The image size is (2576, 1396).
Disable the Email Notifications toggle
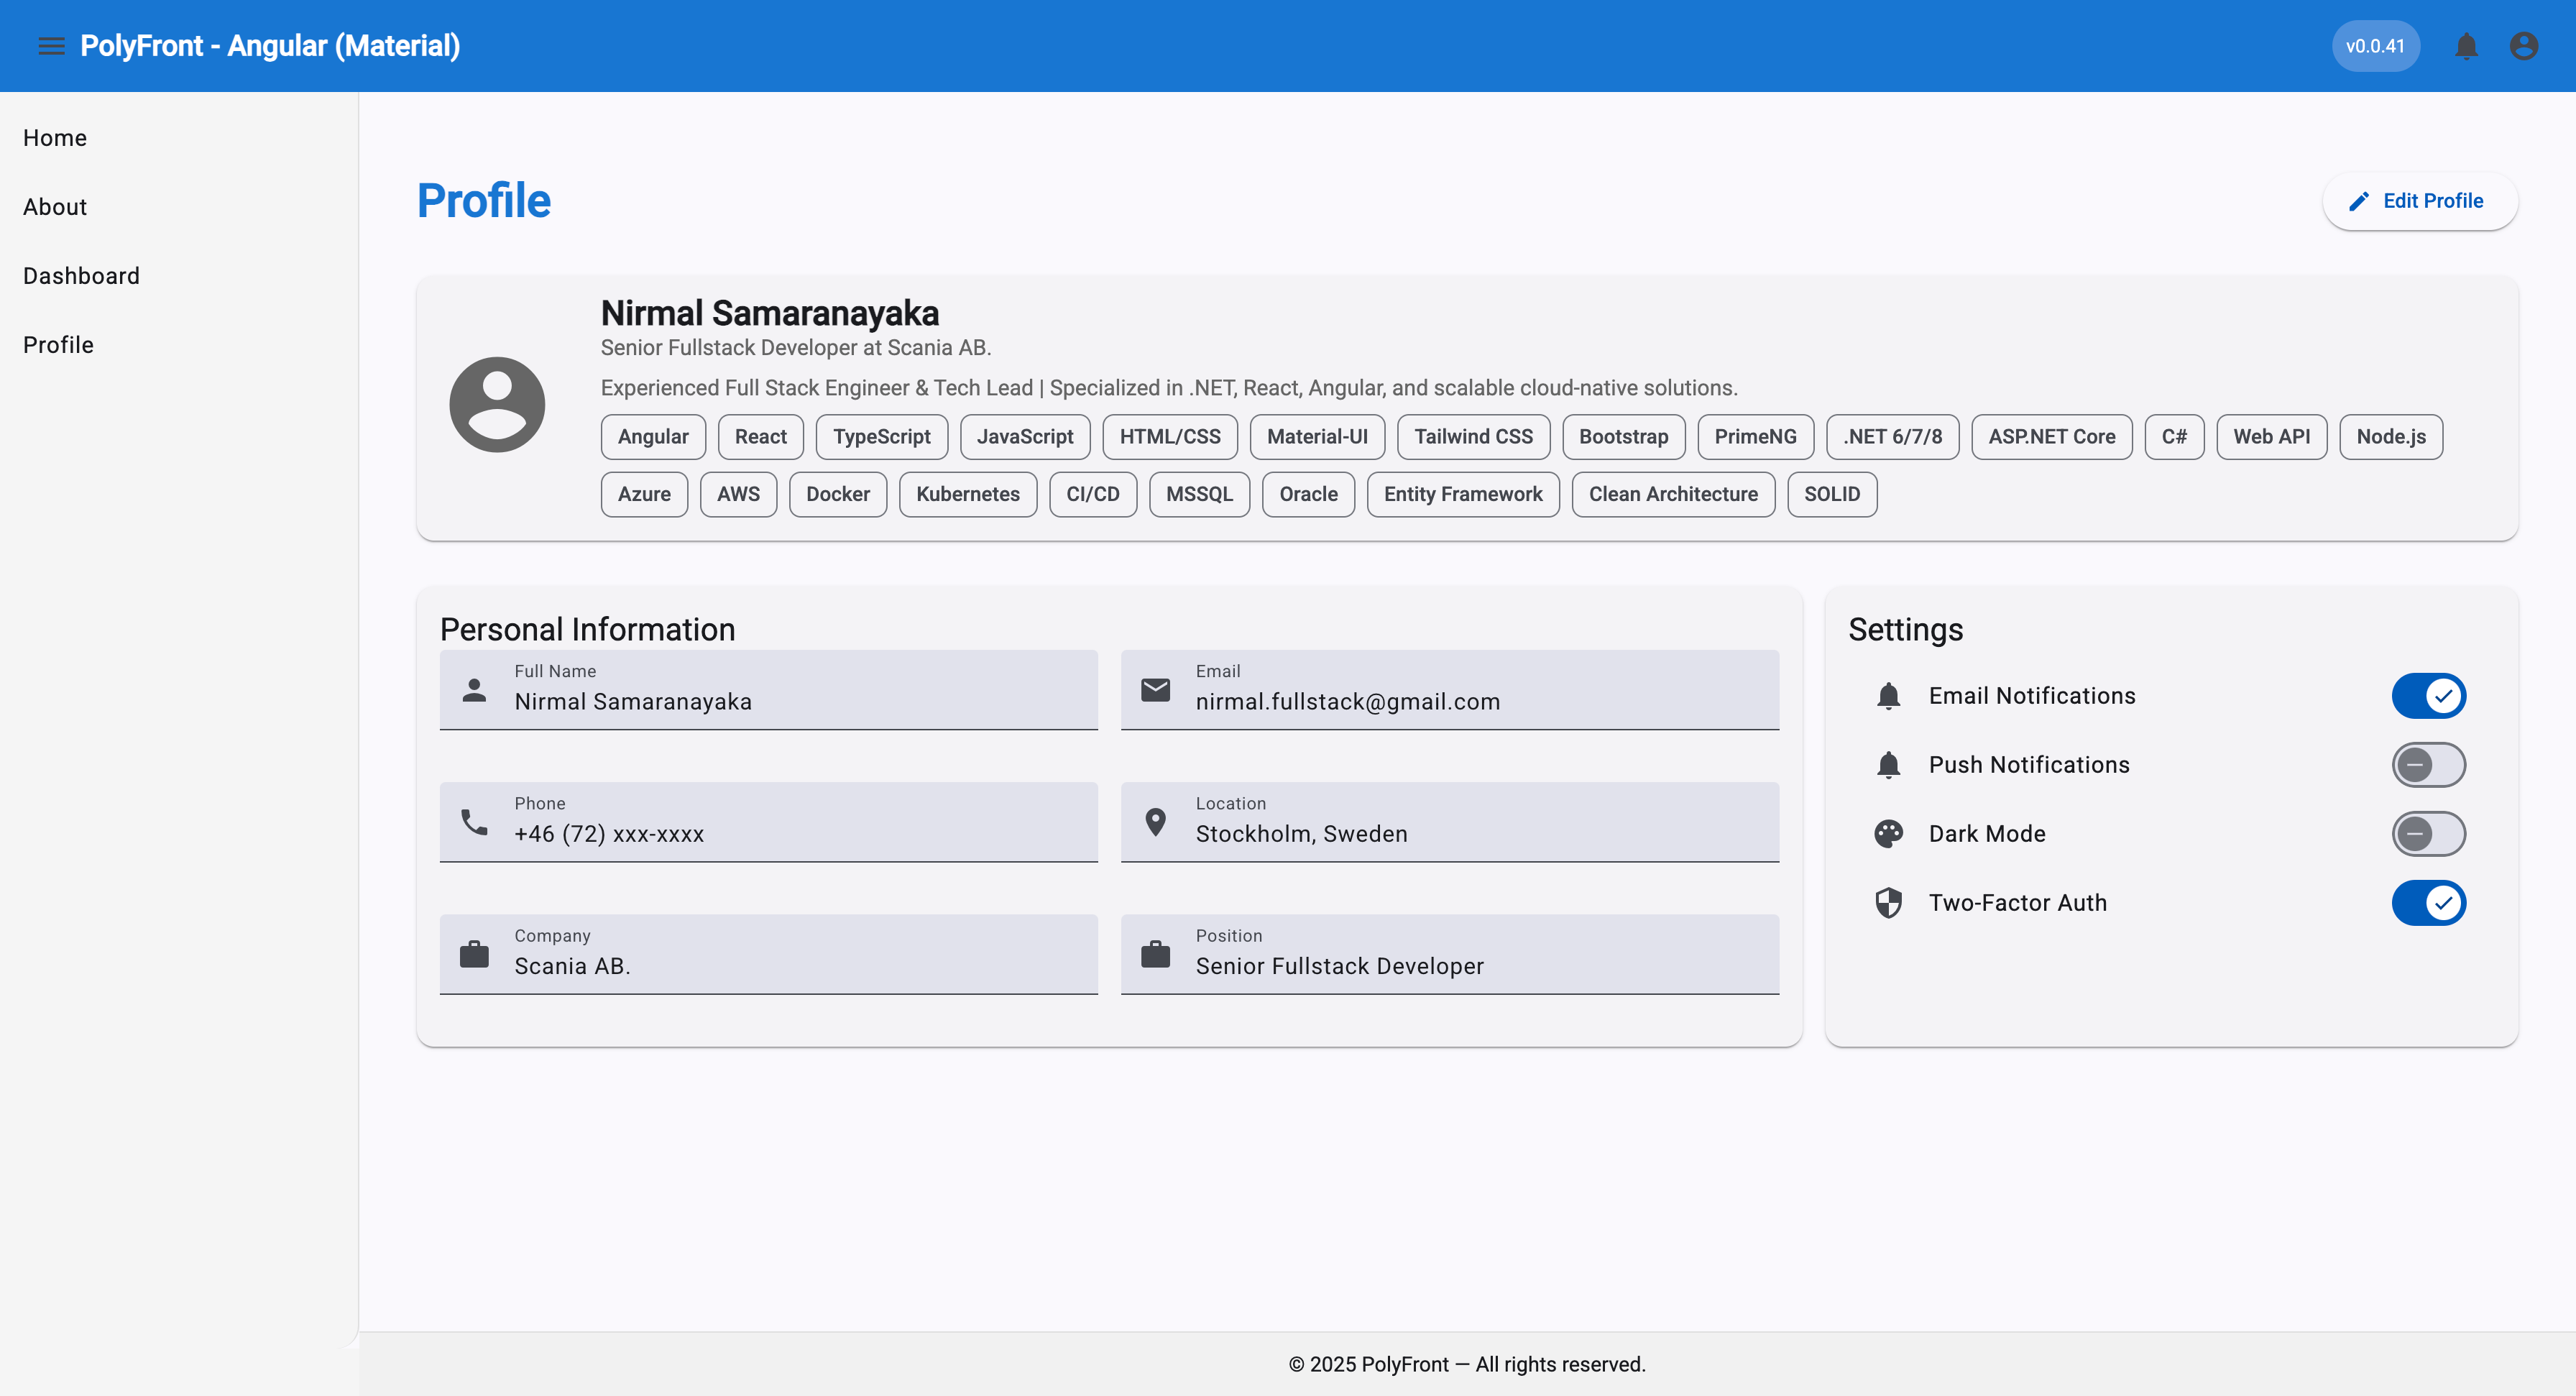click(x=2428, y=696)
